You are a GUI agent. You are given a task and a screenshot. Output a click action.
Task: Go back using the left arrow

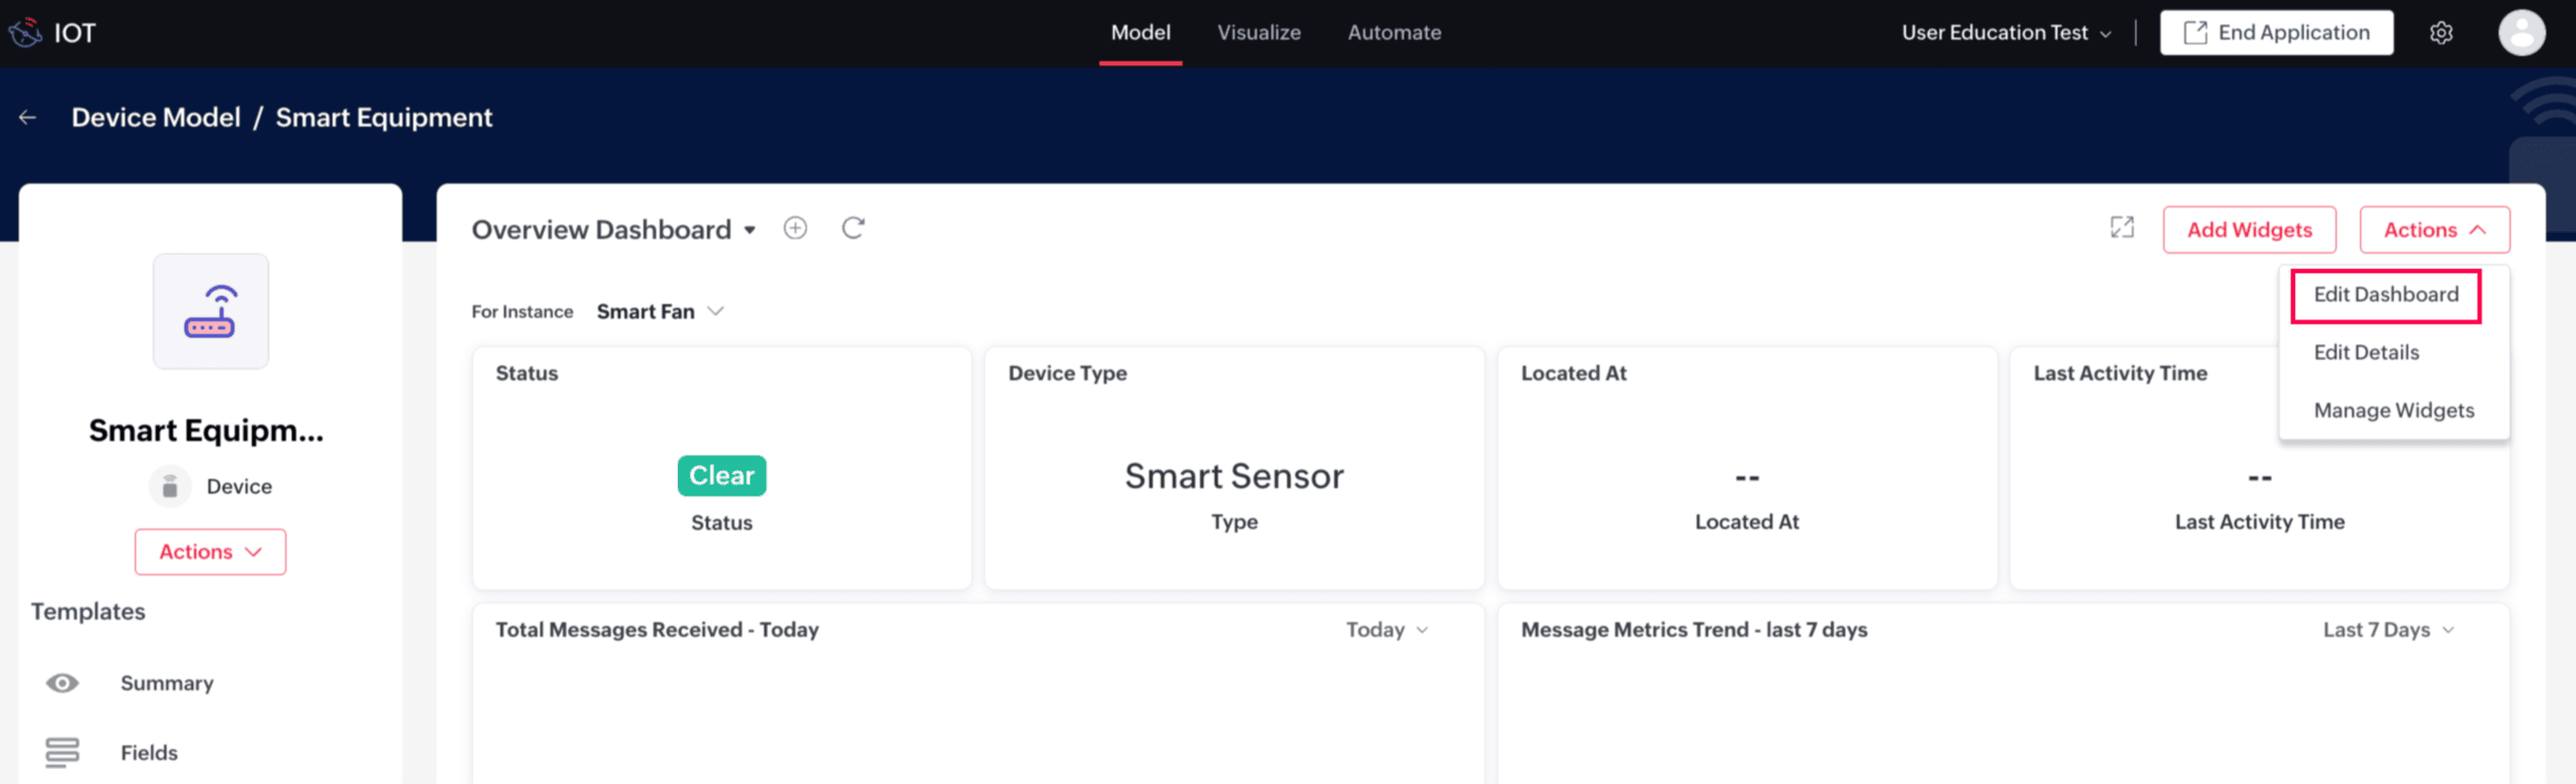coord(28,117)
